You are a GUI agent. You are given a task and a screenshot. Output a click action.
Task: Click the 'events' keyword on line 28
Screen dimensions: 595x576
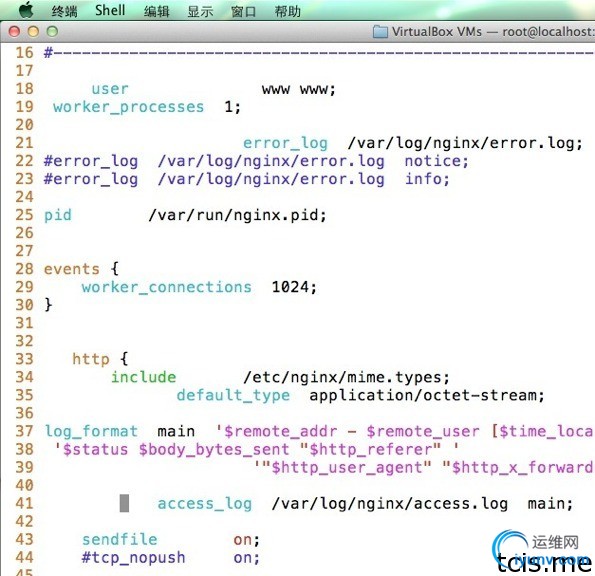(72, 269)
